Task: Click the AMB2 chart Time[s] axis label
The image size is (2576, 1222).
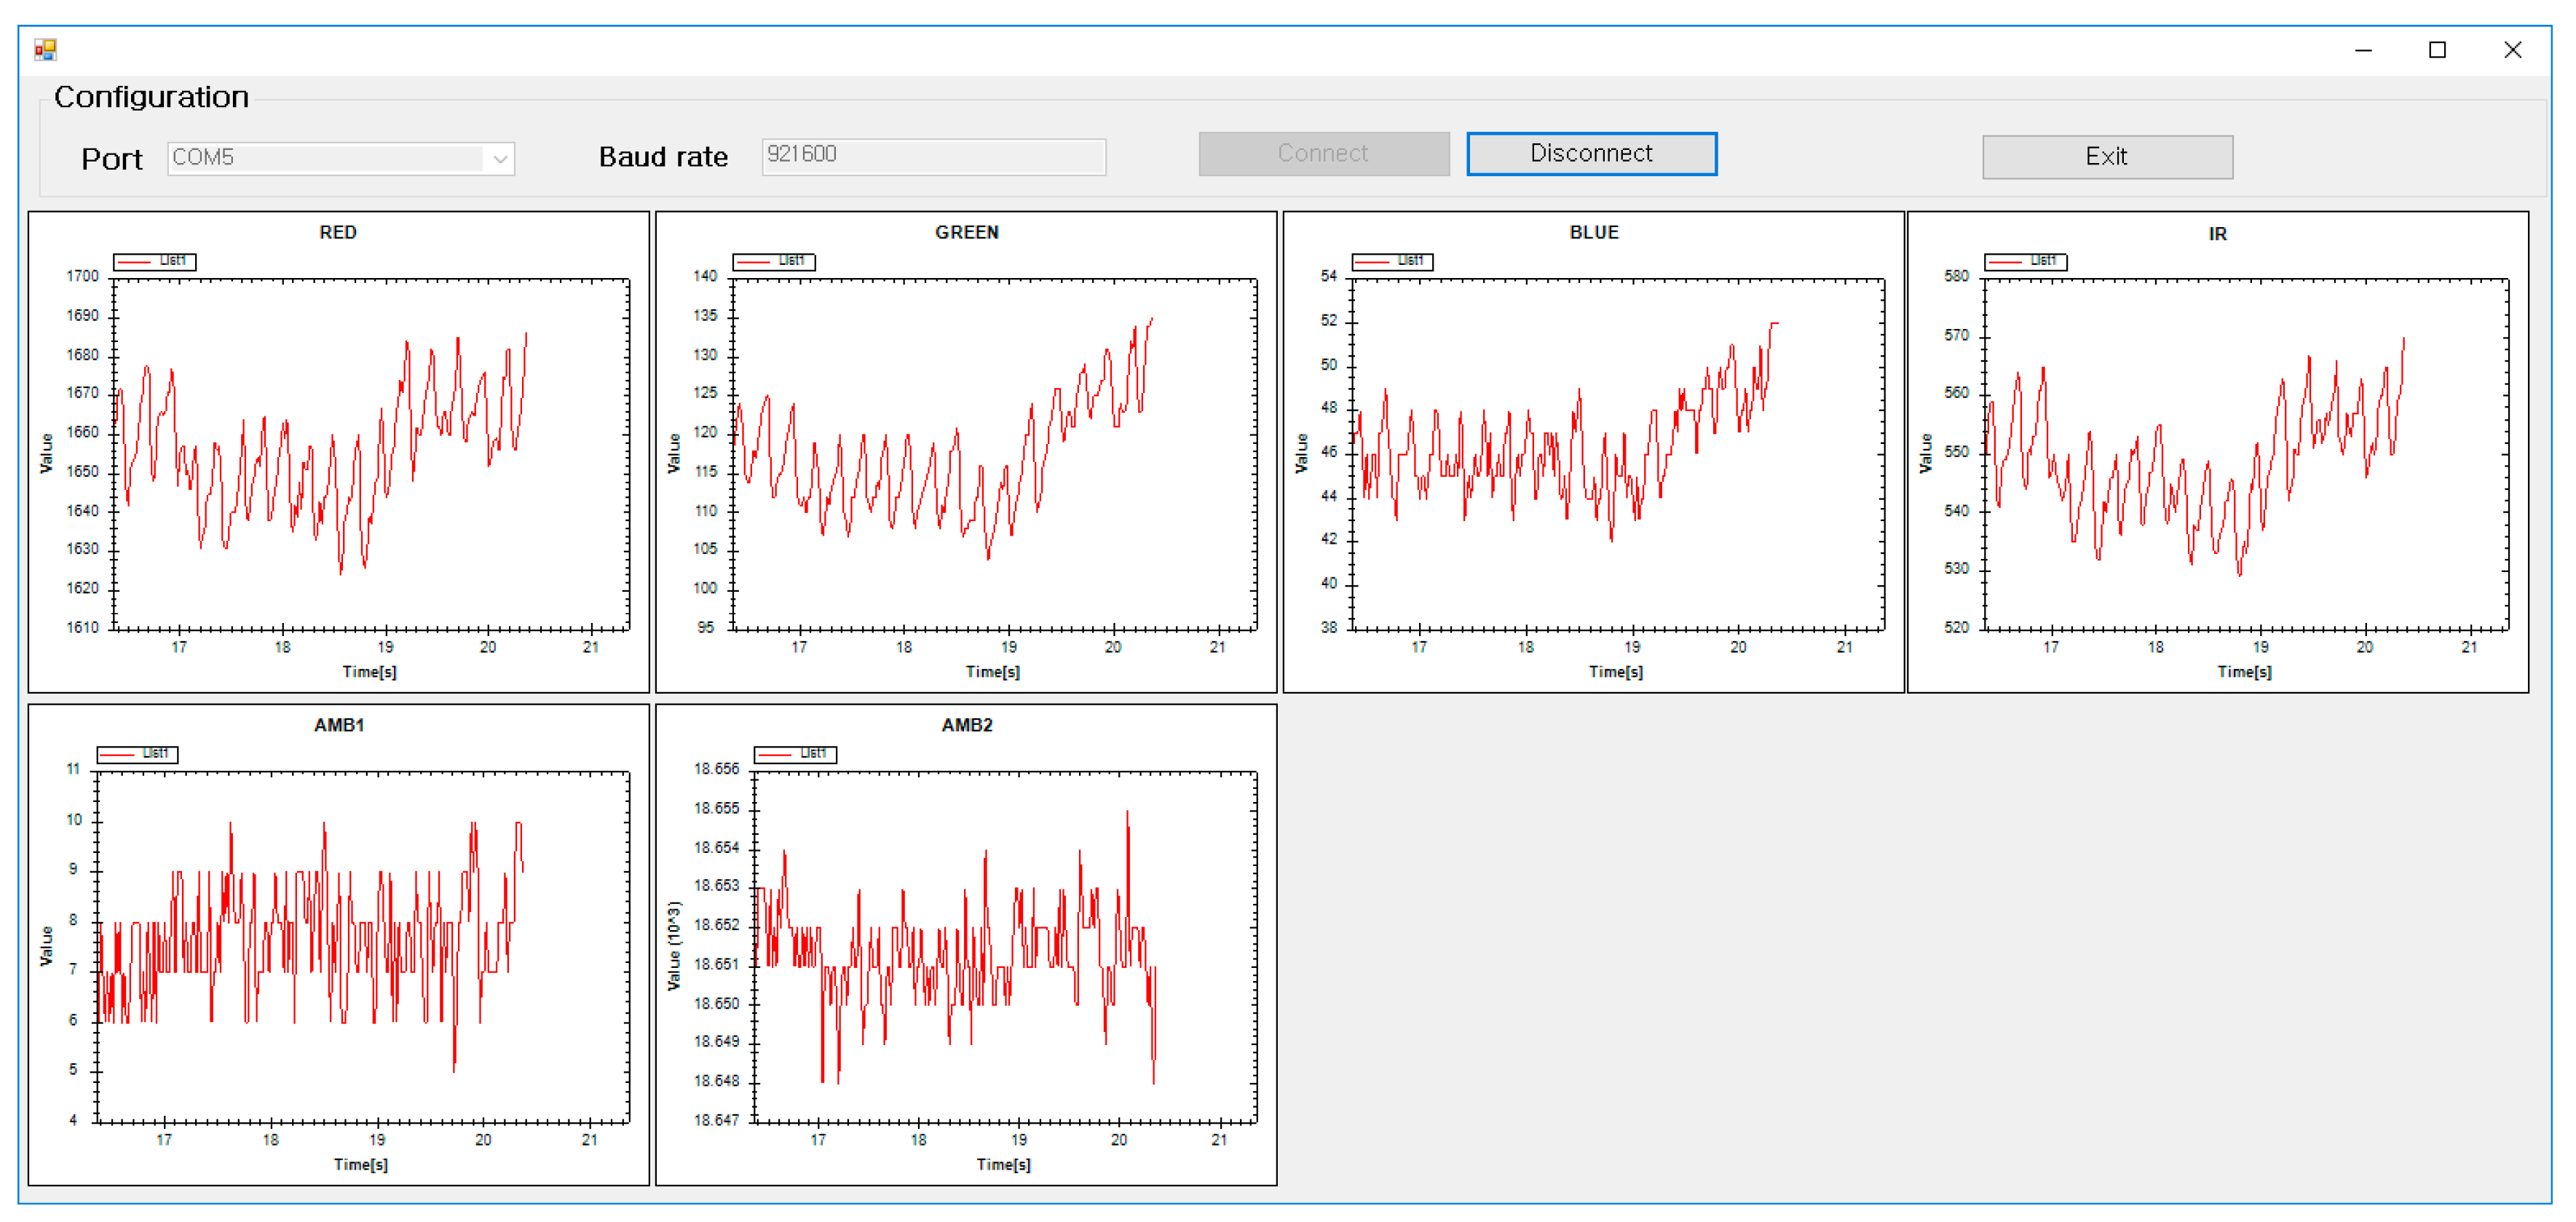Action: click(x=1003, y=1164)
